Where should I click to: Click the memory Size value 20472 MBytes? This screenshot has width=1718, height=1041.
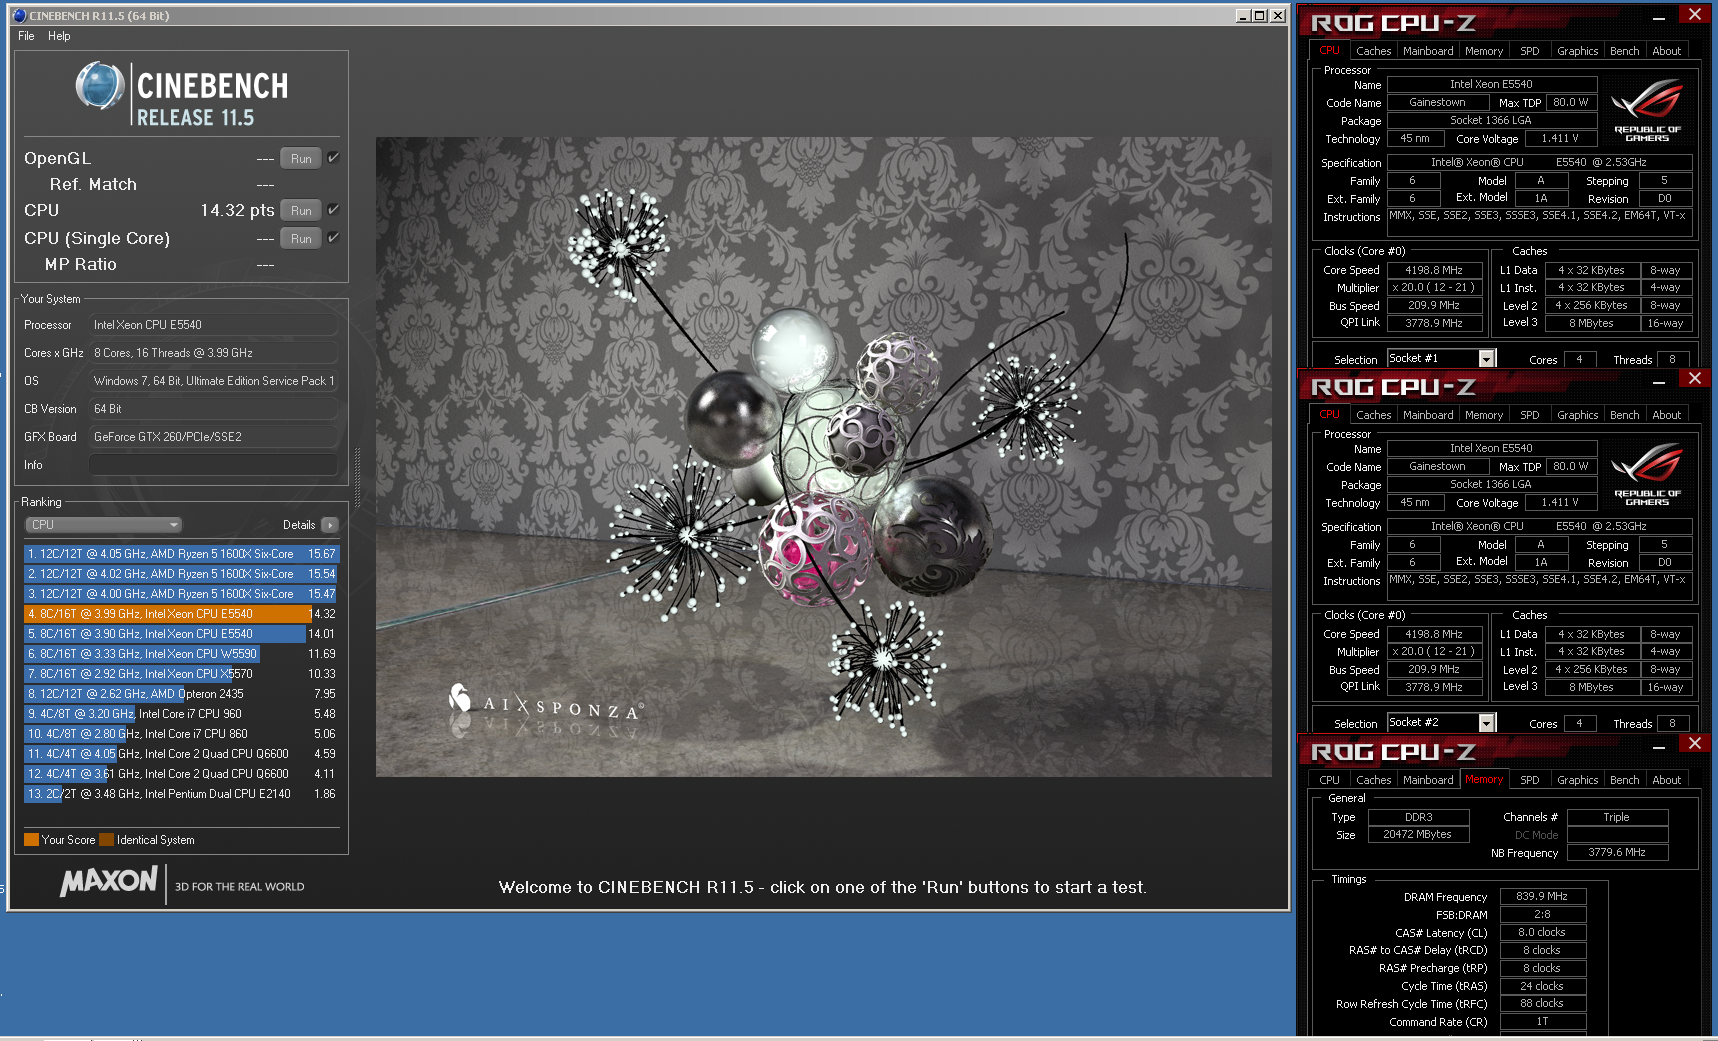pos(1417,835)
